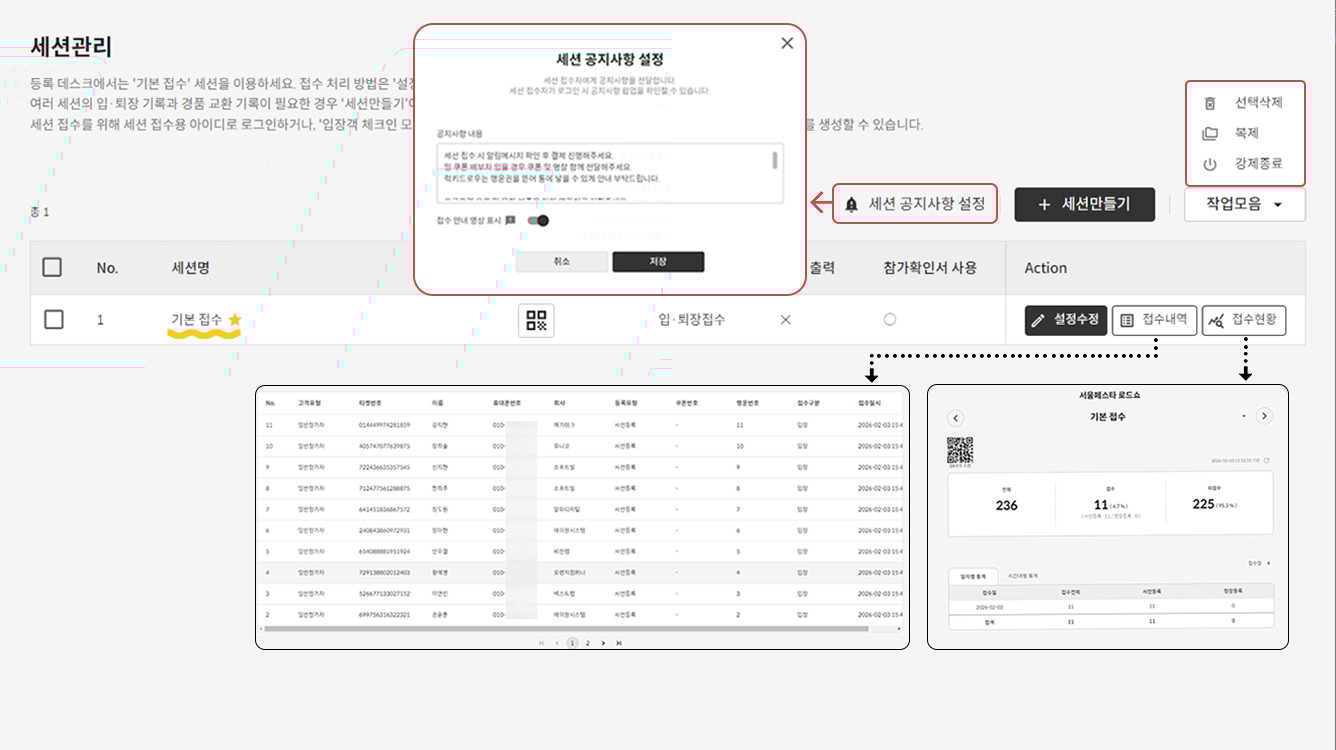The image size is (1336, 750).
Task: Expand the session selector dropdown beside 기본 접수 title
Action: [x=1244, y=416]
